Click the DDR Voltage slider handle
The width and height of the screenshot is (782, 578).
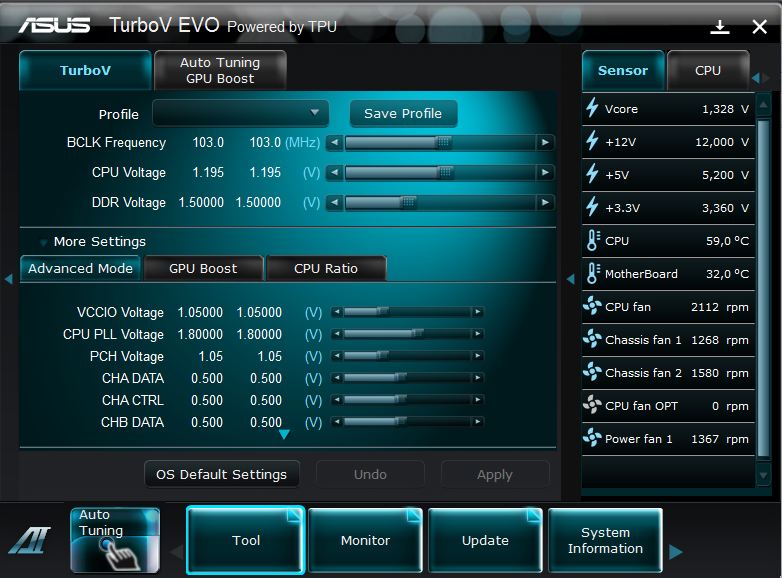point(408,202)
